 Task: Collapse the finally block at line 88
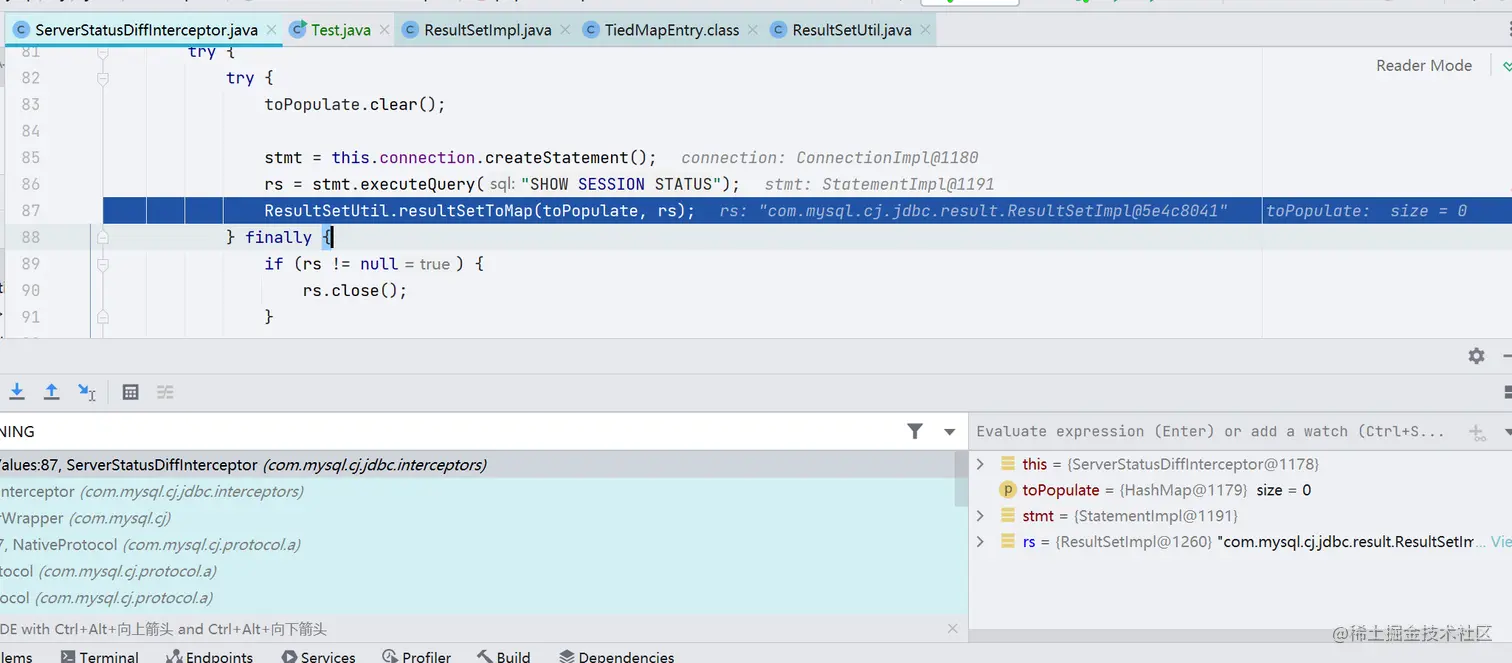[x=103, y=237]
